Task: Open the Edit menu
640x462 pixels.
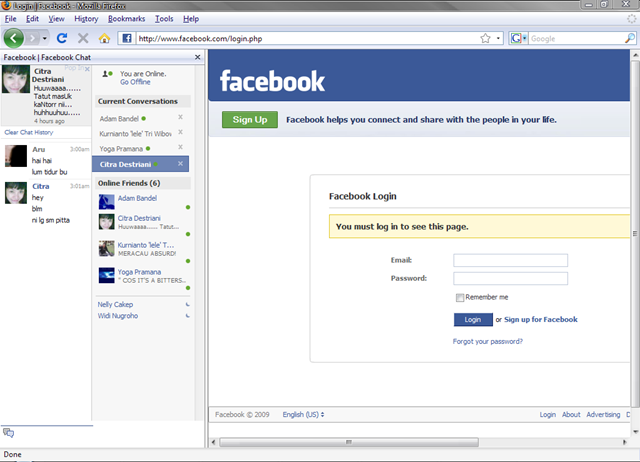Action: coord(32,19)
